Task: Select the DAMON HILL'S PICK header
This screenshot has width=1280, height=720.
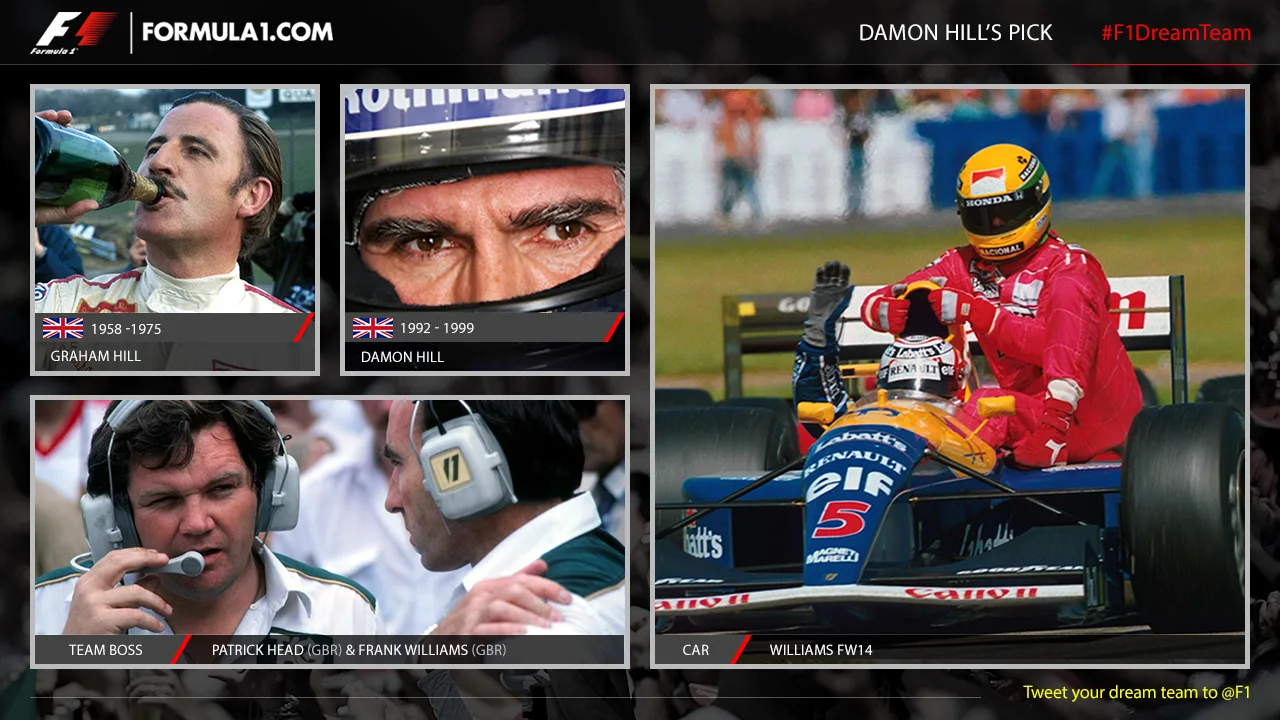Action: [955, 32]
